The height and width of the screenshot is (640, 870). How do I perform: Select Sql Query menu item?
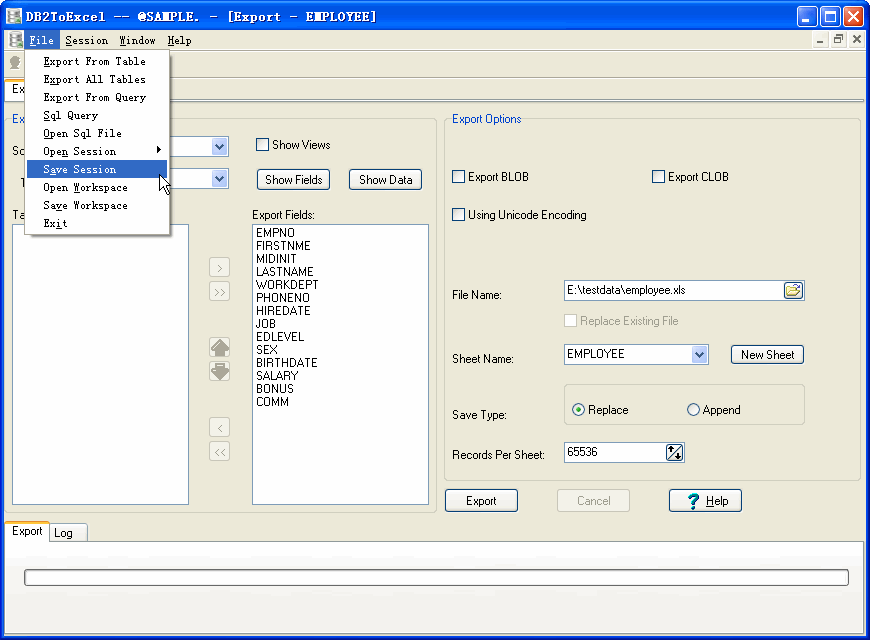pos(97,115)
